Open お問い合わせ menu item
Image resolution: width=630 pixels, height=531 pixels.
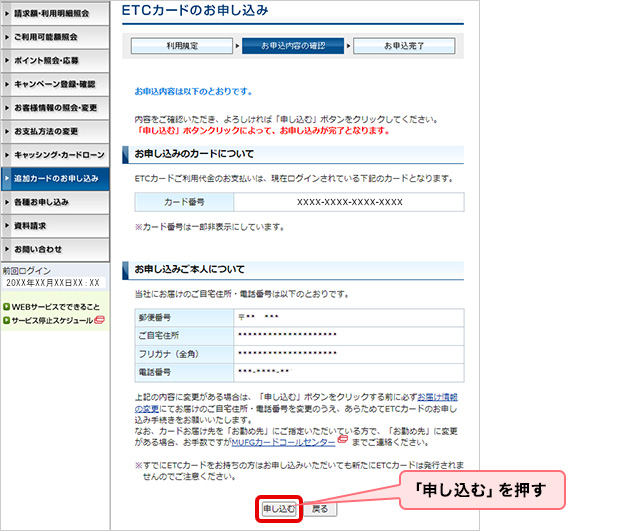53,249
